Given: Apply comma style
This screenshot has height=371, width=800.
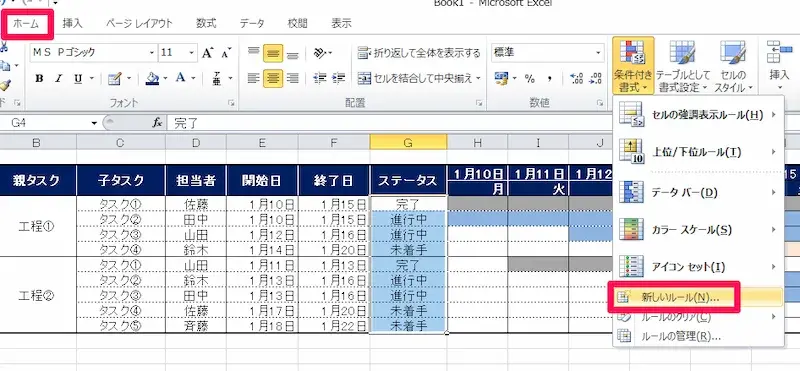Looking at the screenshot, I should (549, 79).
